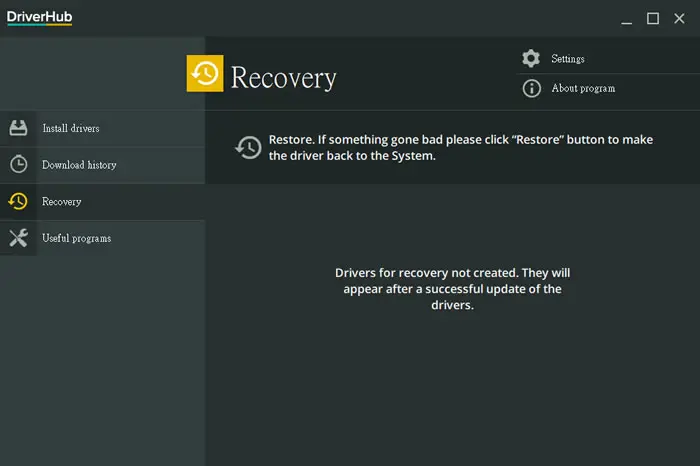Screen dimensions: 700x466
Task: Click the DriverHub logo
Action: click(x=39, y=17)
